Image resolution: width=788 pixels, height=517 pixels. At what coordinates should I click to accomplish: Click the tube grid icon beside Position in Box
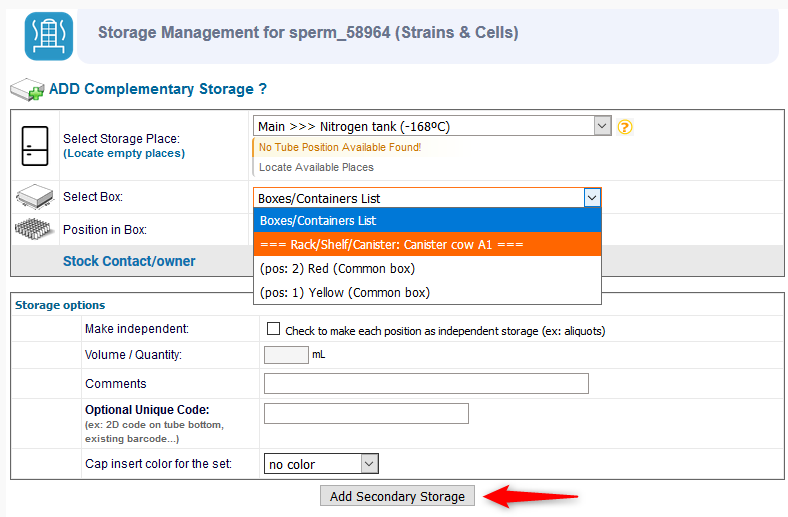click(x=34, y=229)
